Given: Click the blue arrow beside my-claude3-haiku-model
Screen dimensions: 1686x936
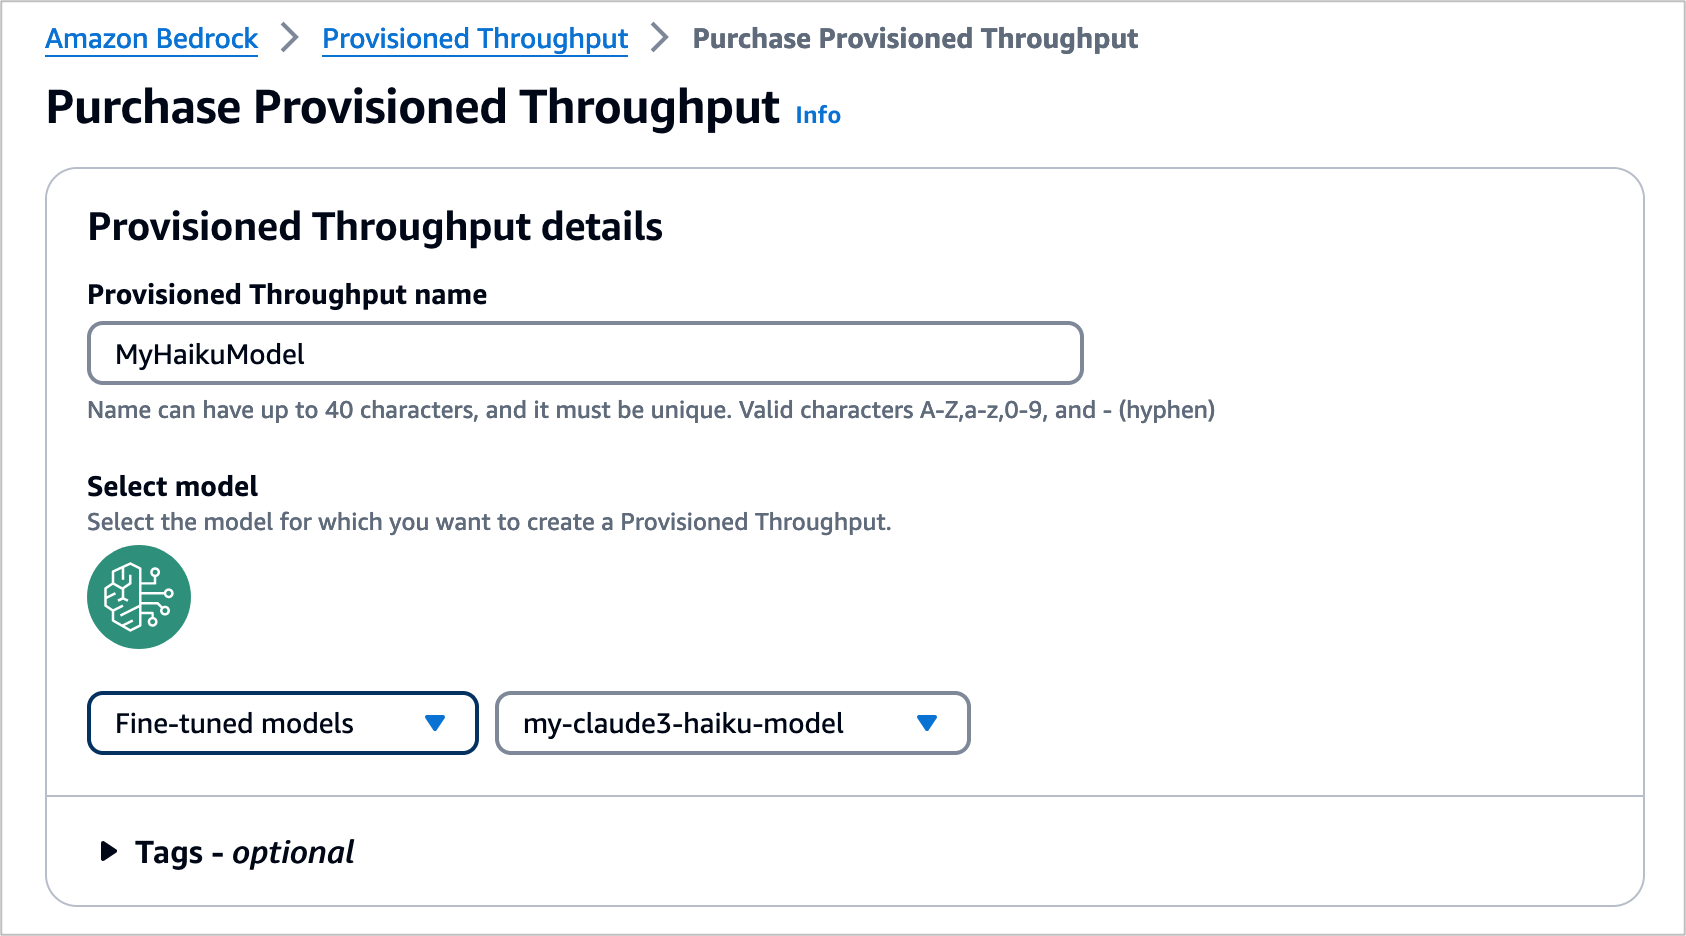Looking at the screenshot, I should pyautogui.click(x=927, y=723).
